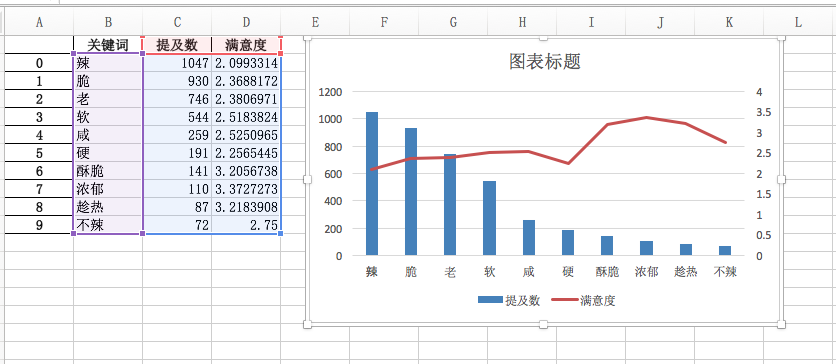Click the 关键词 header cell
The height and width of the screenshot is (364, 836).
pyautogui.click(x=108, y=45)
